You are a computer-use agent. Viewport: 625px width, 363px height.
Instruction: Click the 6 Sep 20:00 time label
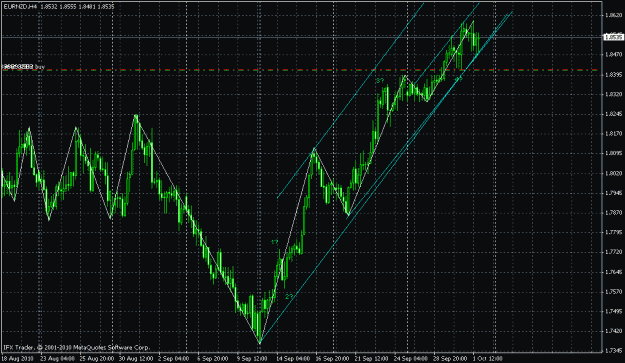[213, 358]
